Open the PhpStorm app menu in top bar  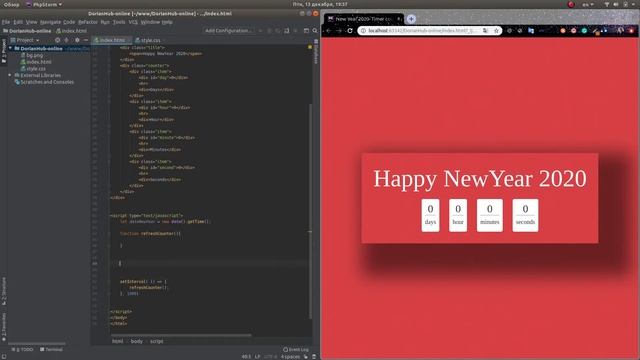44,4
